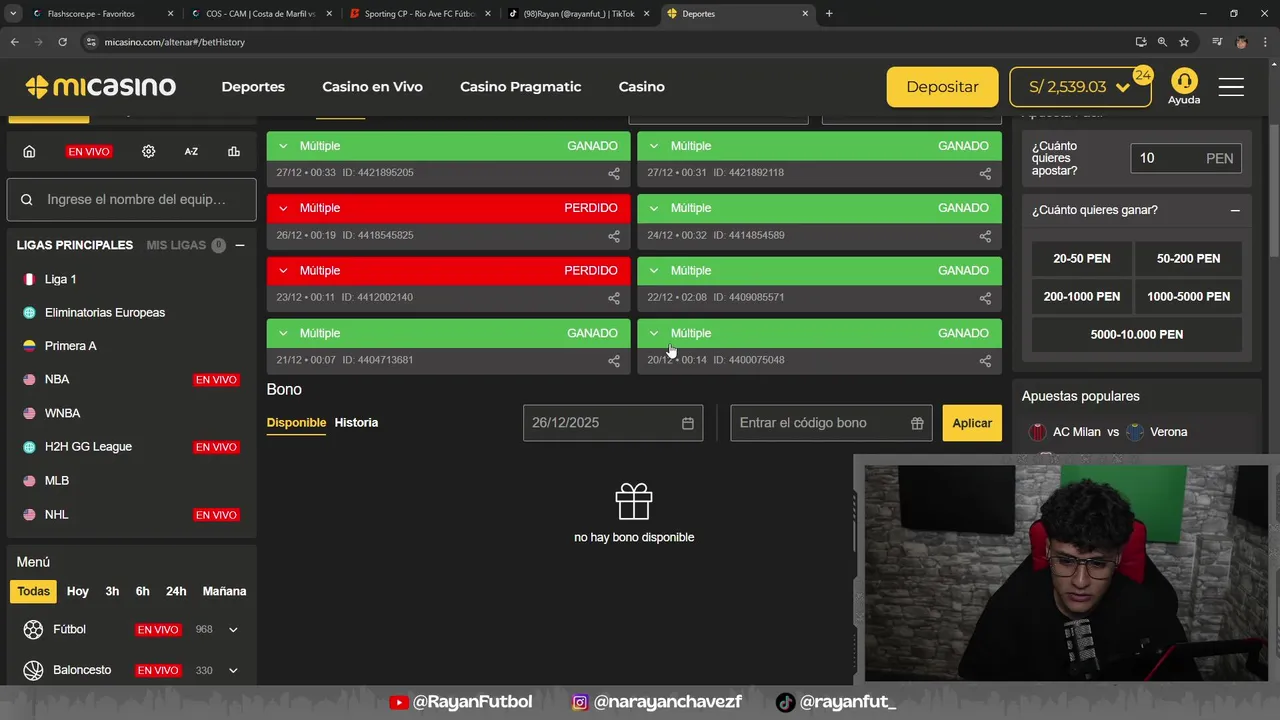Open the statistics bar chart icon
This screenshot has height=720, width=1280.
(x=234, y=151)
